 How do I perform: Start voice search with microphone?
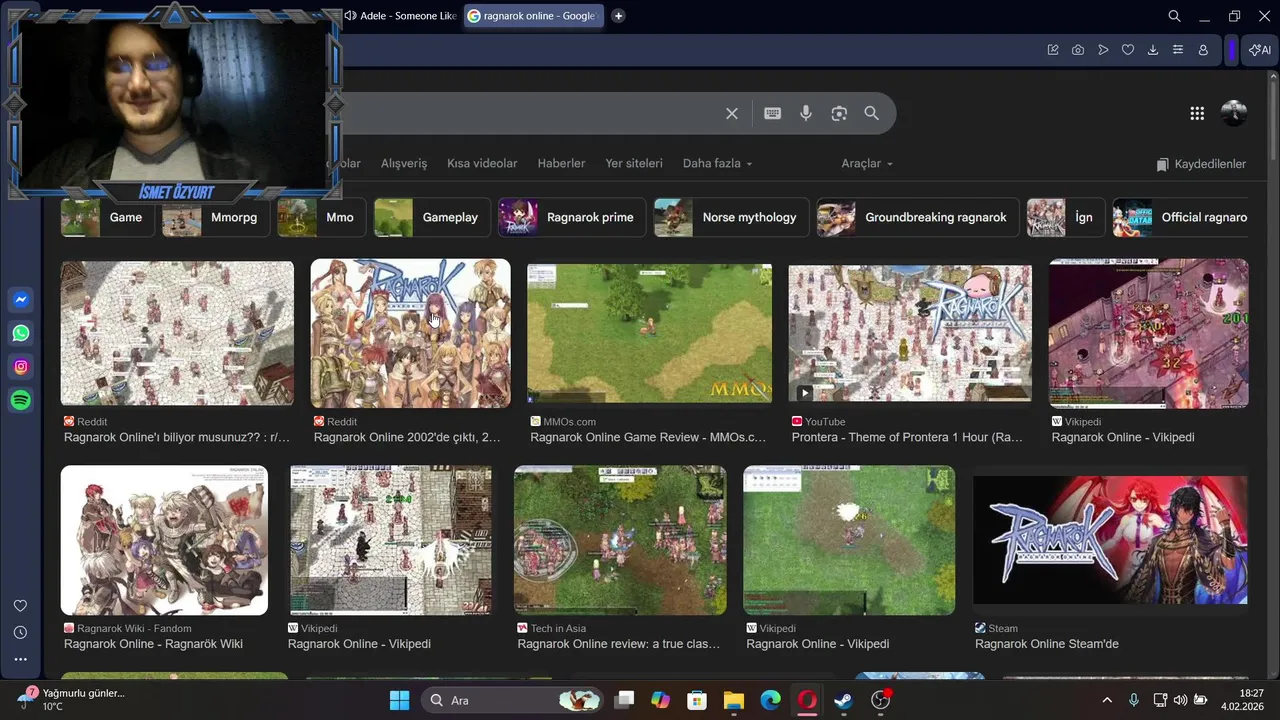(806, 114)
